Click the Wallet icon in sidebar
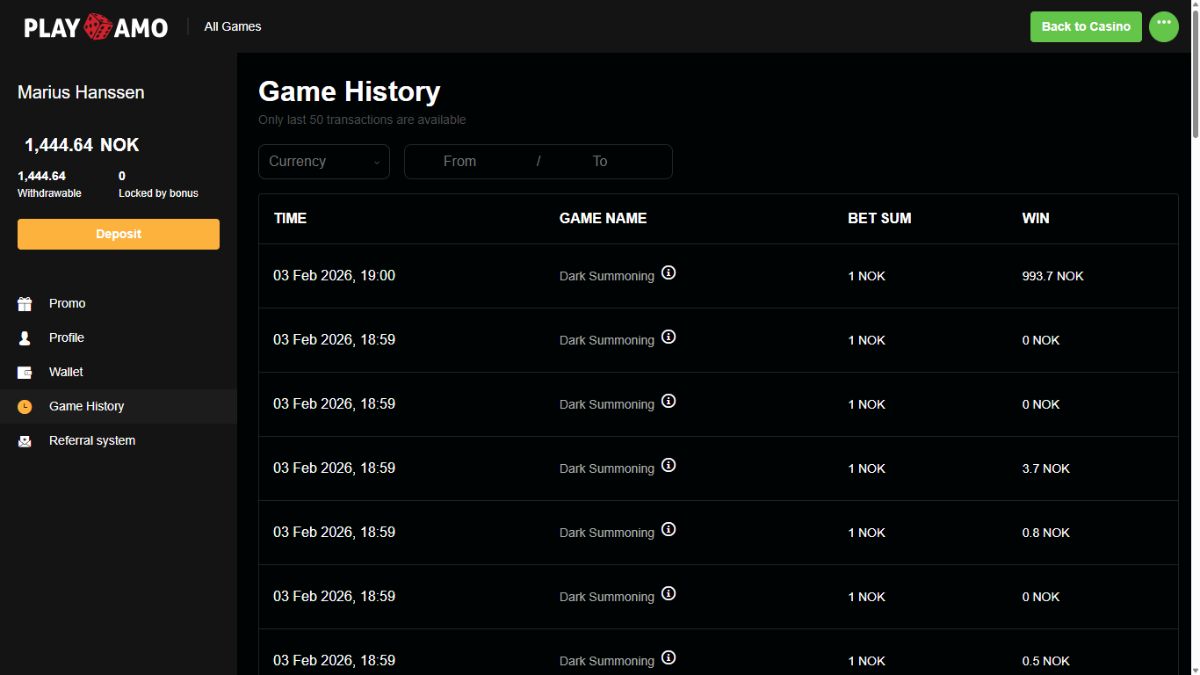 pyautogui.click(x=25, y=372)
